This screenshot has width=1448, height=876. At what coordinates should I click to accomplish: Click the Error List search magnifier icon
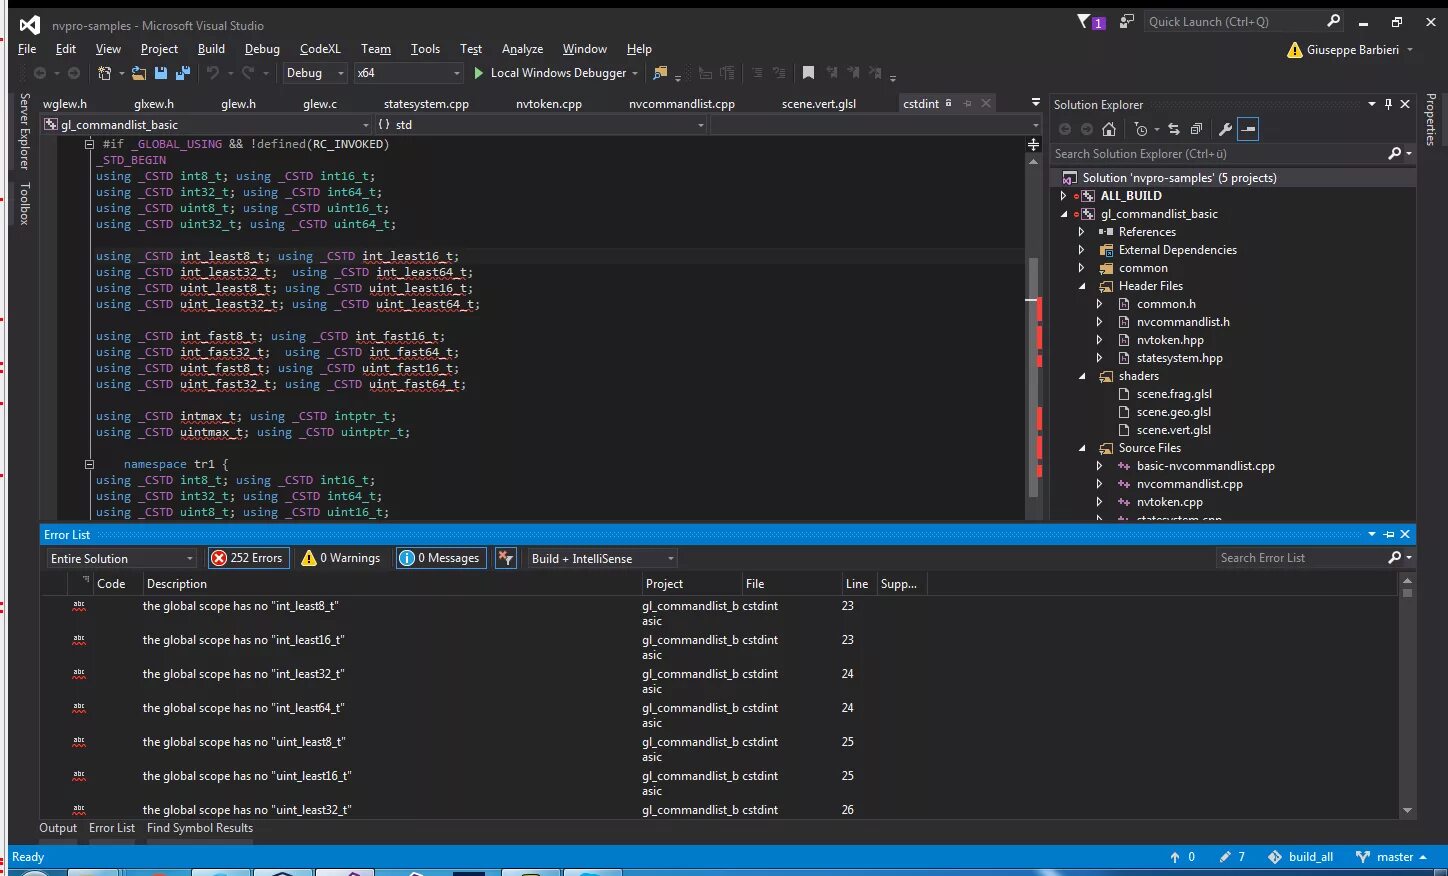(x=1395, y=558)
